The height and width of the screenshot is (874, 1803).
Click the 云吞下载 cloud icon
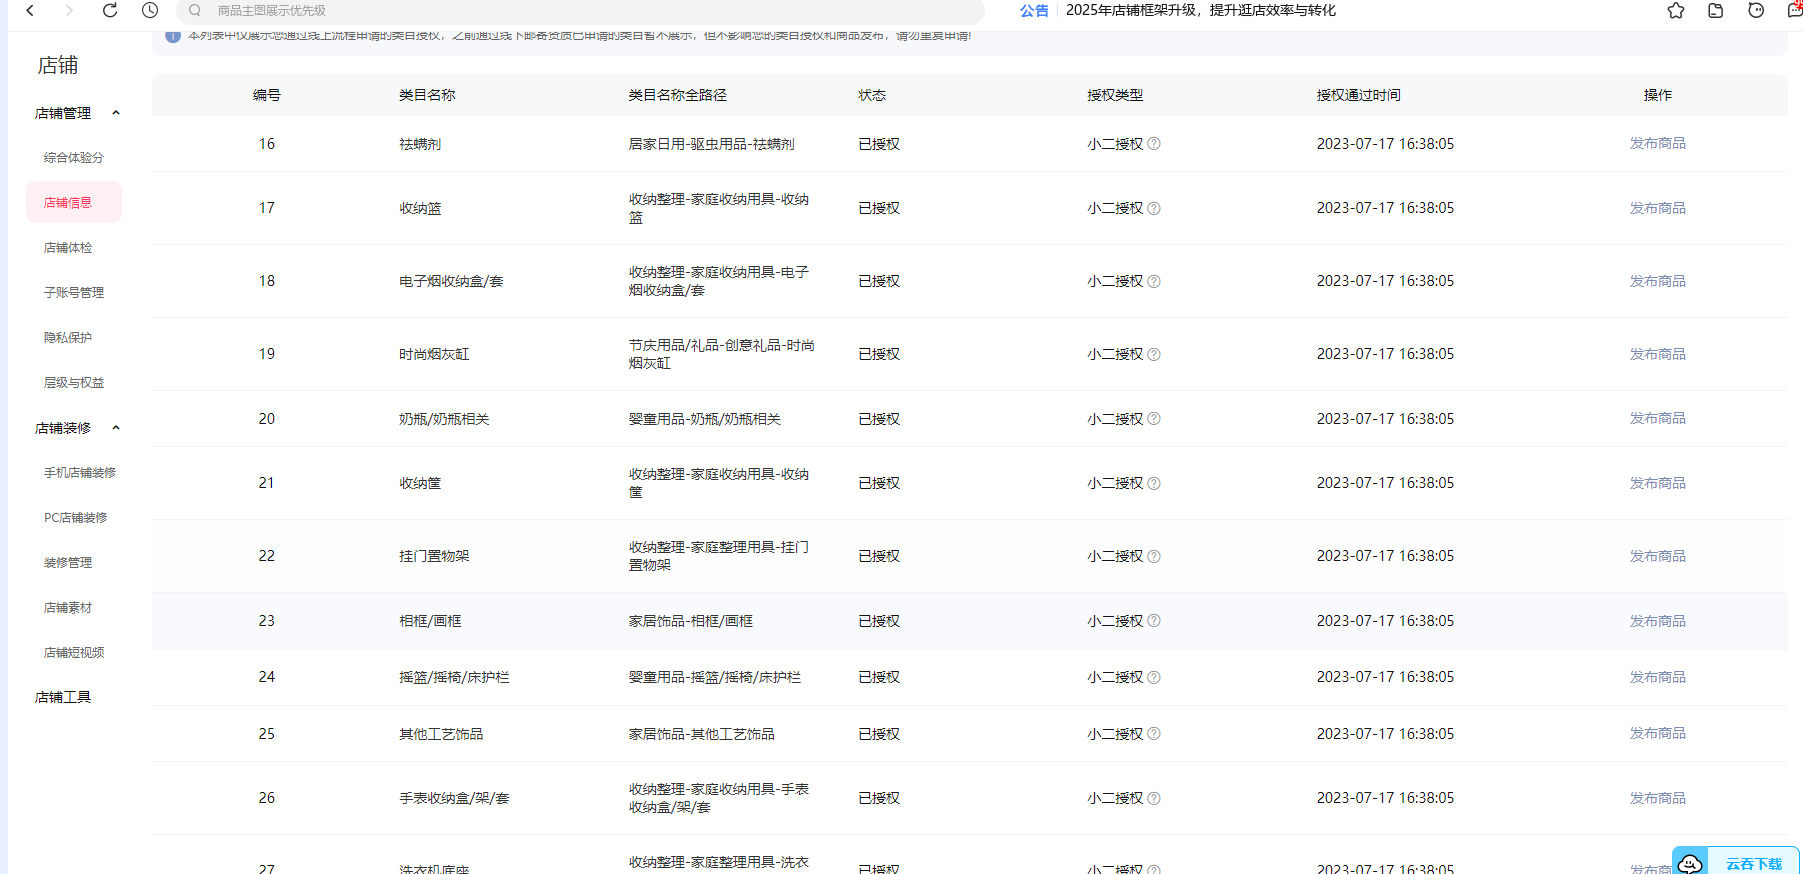click(1690, 863)
